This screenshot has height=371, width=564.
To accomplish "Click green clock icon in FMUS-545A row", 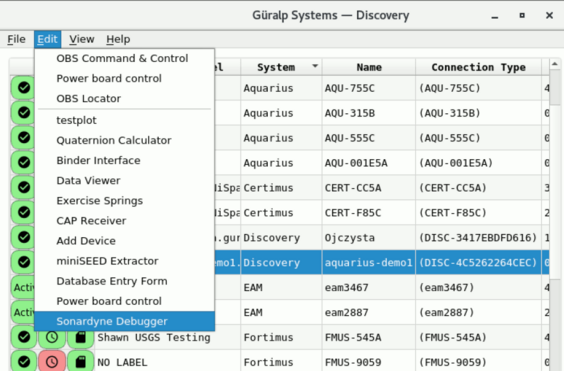I will [52, 337].
